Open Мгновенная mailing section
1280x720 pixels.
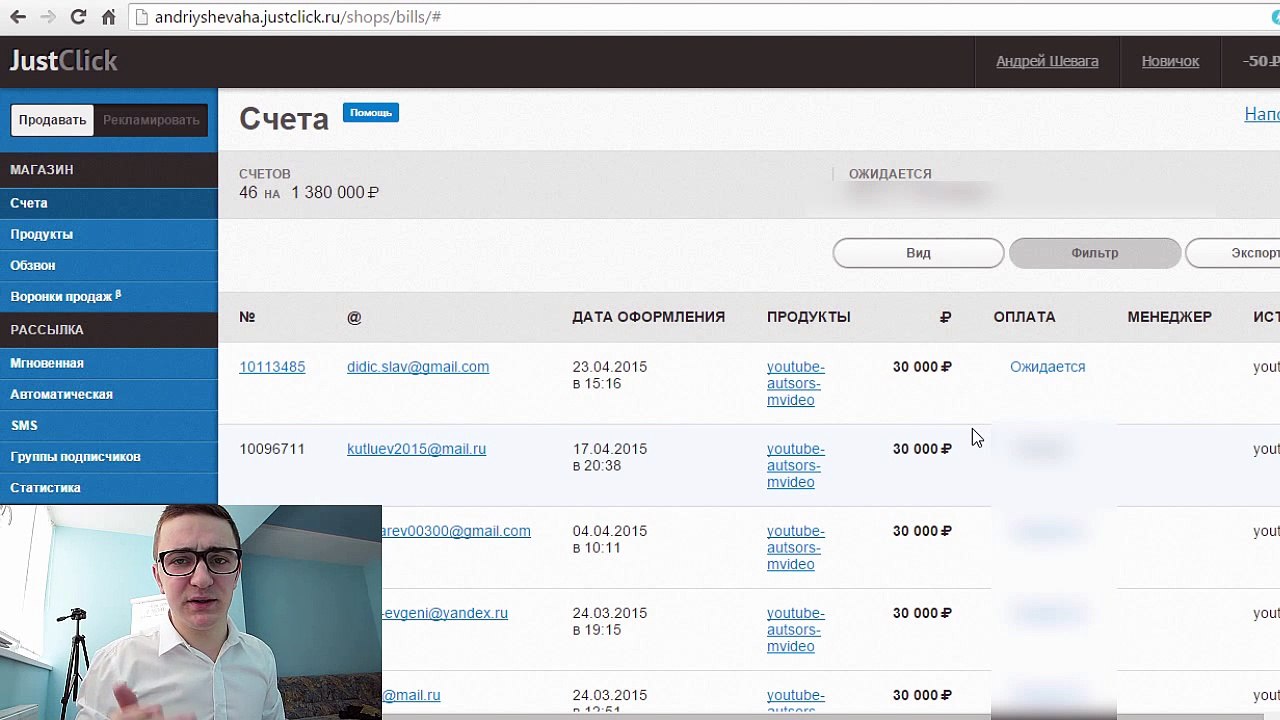pos(109,363)
